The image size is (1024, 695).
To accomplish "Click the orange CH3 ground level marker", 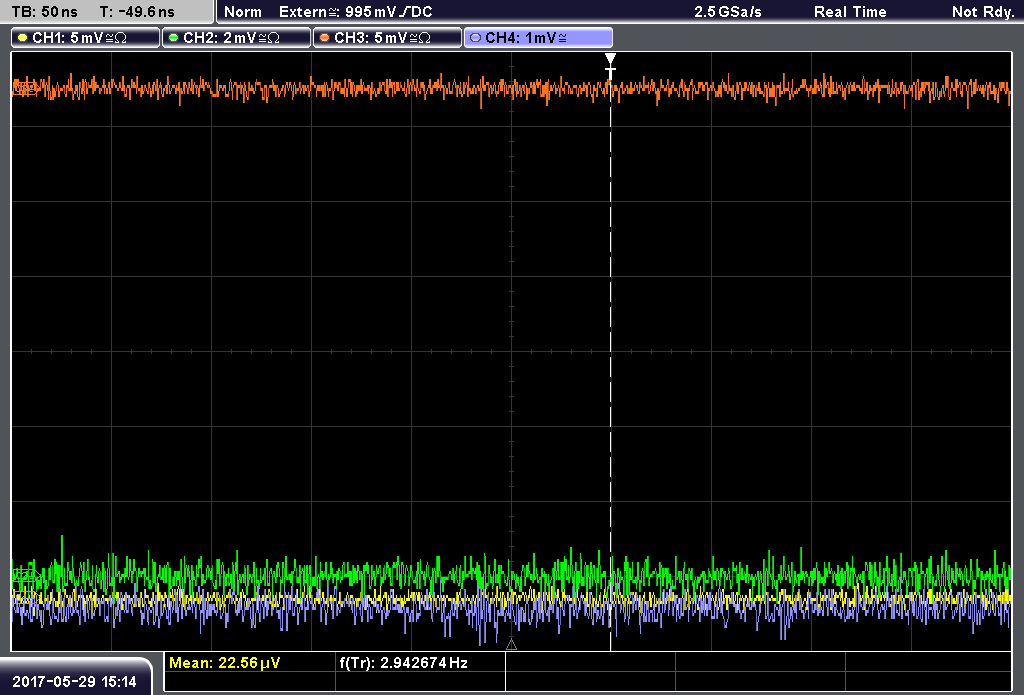I will click(x=24, y=88).
